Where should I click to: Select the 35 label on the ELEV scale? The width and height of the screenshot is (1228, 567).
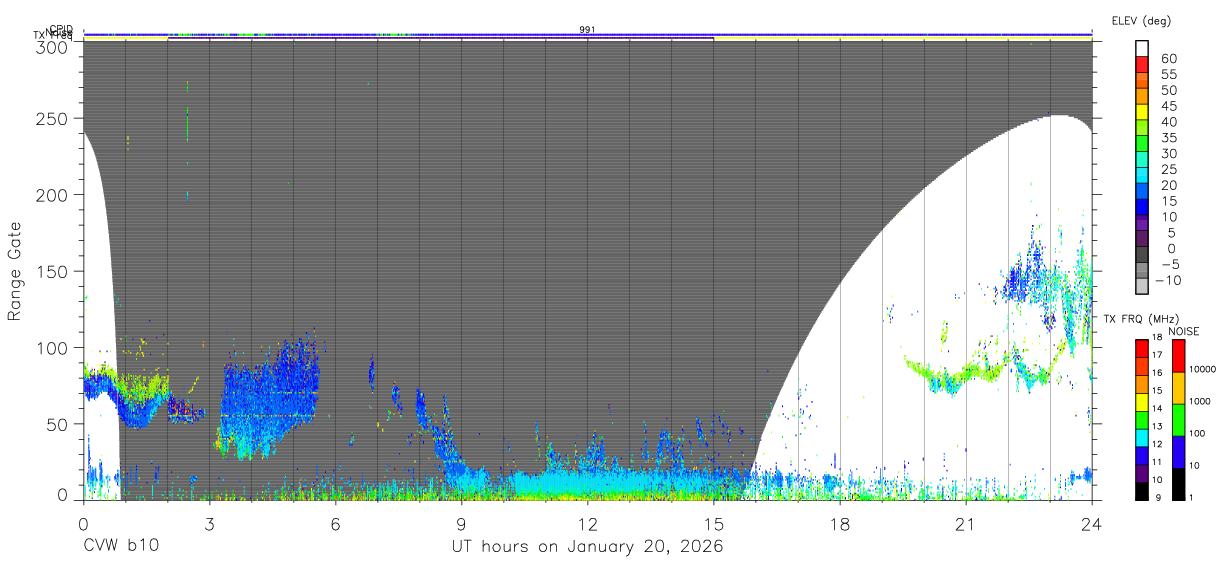[x=1168, y=138]
